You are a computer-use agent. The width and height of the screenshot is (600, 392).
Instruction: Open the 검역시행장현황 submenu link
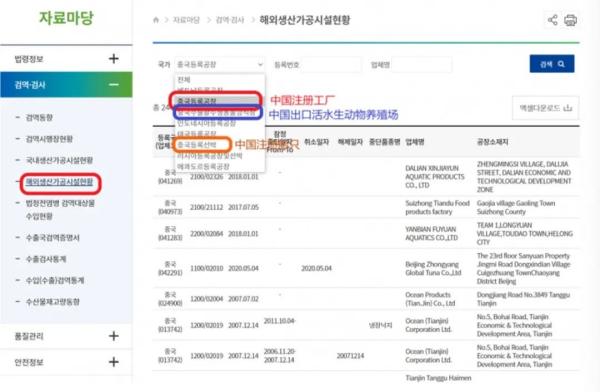(x=49, y=139)
